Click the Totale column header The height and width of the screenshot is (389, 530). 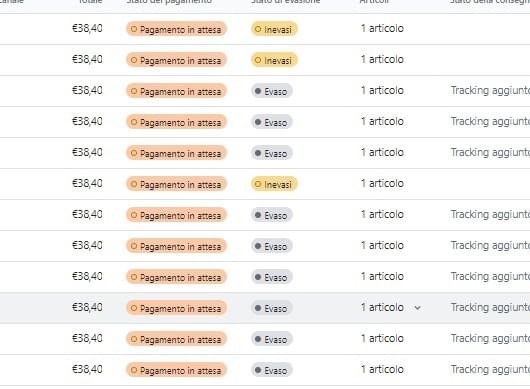[x=90, y=2]
